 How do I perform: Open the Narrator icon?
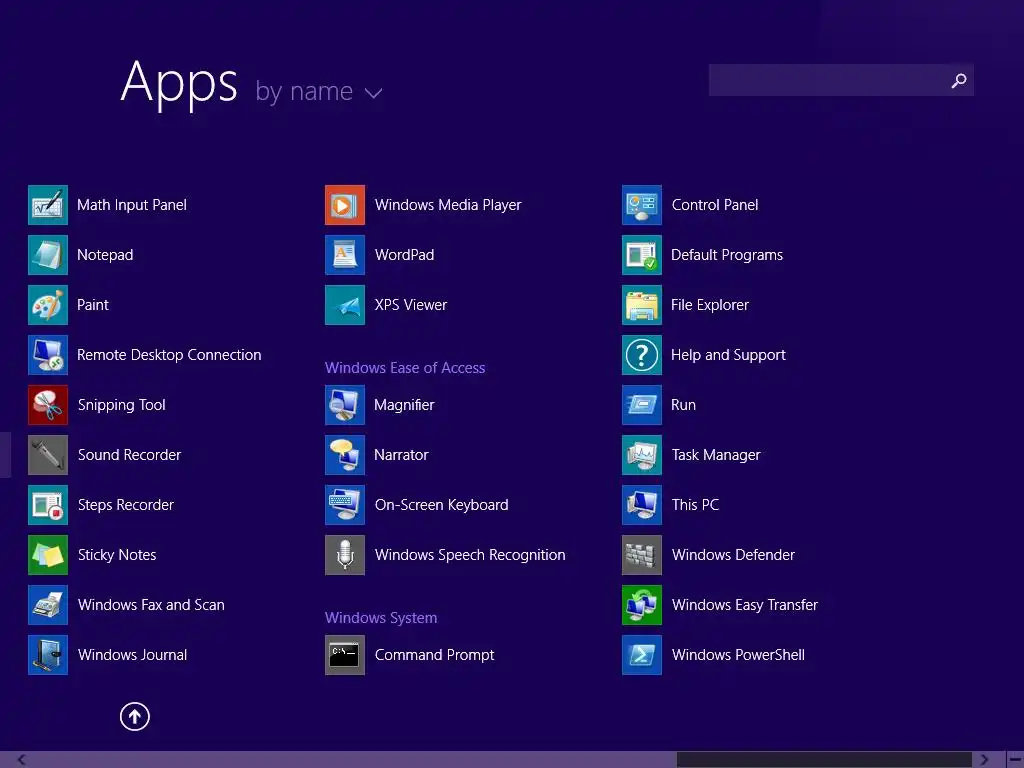click(345, 455)
